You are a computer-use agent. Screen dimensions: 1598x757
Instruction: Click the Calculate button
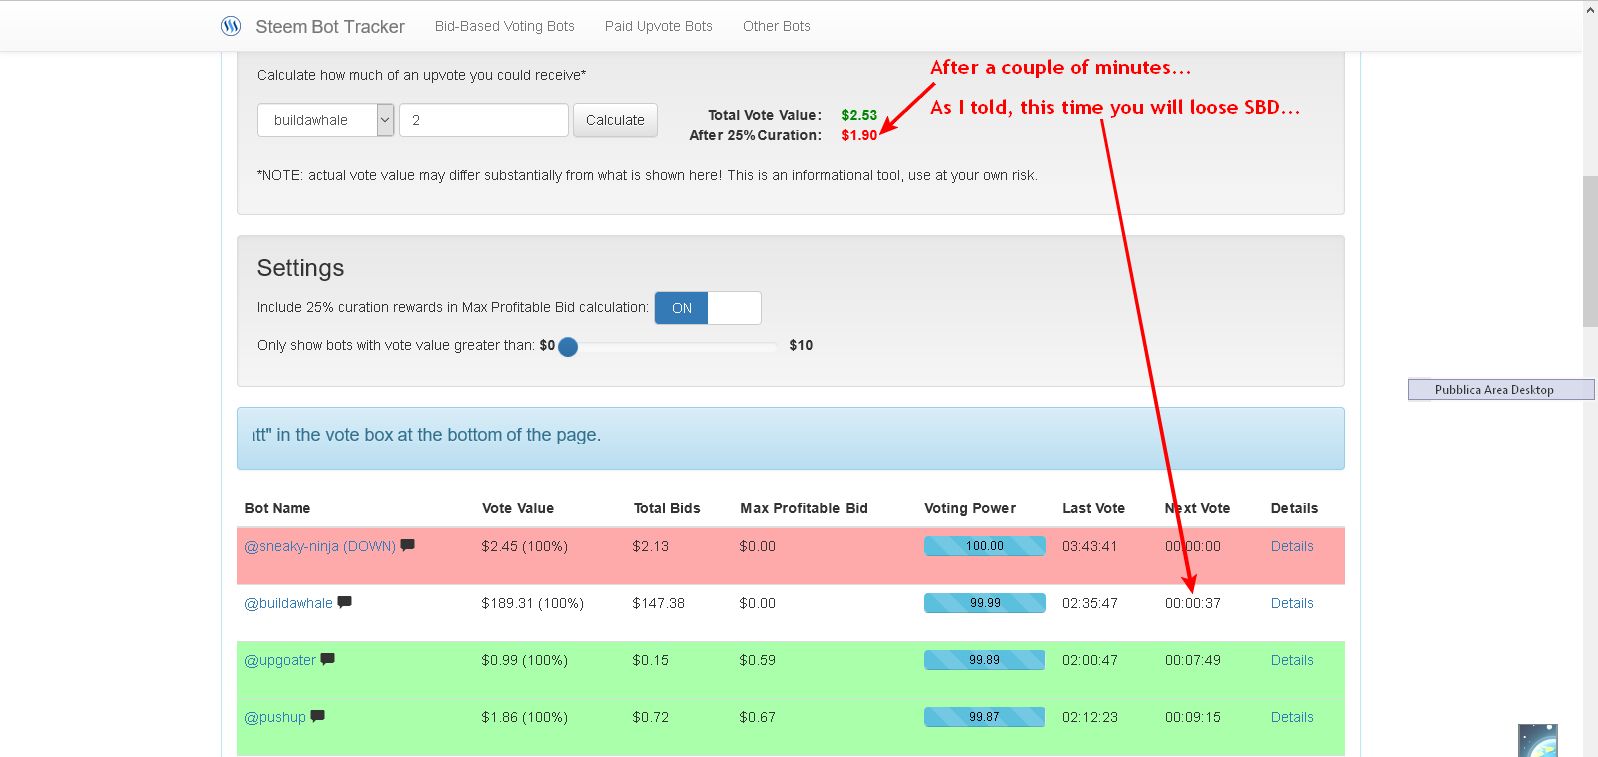(615, 120)
